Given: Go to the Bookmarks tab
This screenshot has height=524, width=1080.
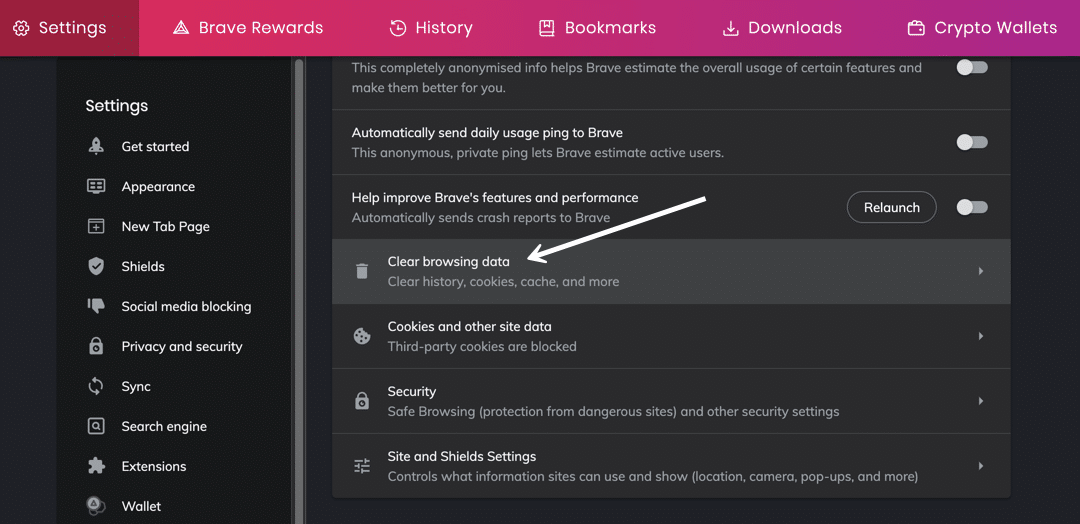Looking at the screenshot, I should tap(597, 28).
